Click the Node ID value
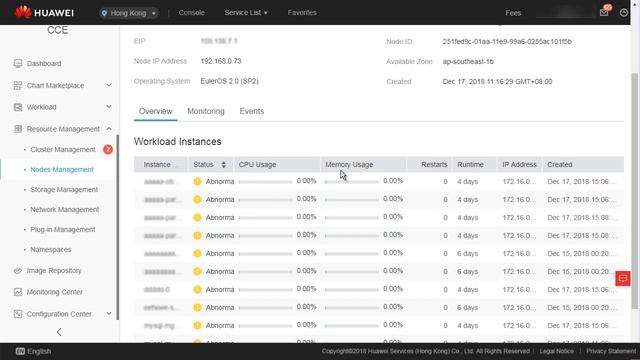The image size is (640, 360). tap(507, 42)
